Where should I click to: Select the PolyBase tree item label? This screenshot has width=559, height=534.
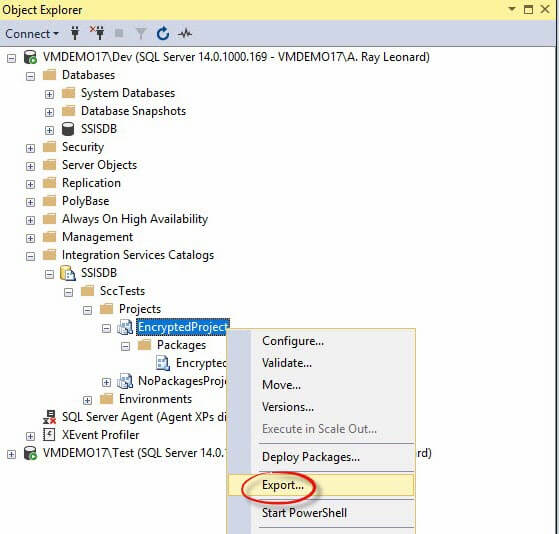86,201
